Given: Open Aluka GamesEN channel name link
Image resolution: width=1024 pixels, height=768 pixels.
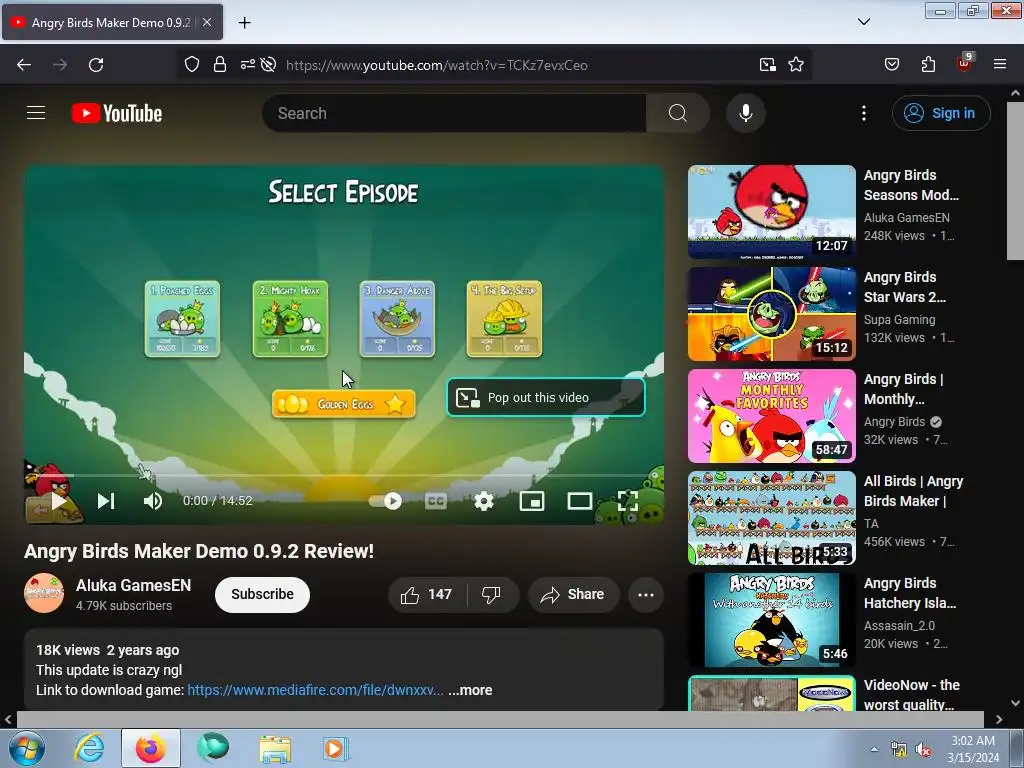Looking at the screenshot, I should pos(133,585).
